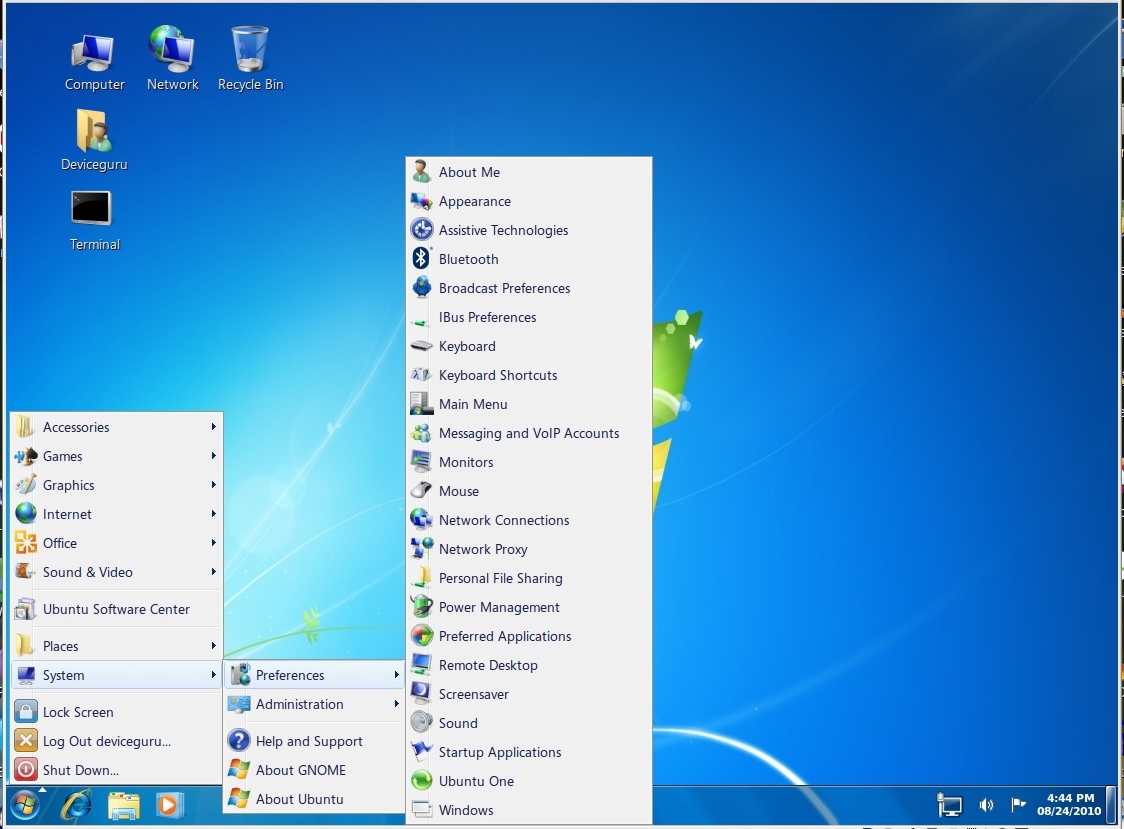Image resolution: width=1124 pixels, height=829 pixels.
Task: Expand the Graphics submenu
Action: pyautogui.click(x=117, y=485)
